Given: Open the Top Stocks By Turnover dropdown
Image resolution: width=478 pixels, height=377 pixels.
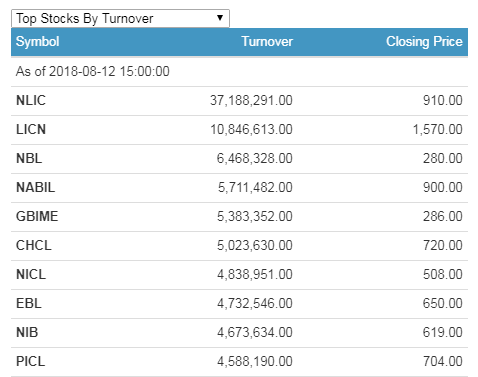Looking at the screenshot, I should pos(120,18).
